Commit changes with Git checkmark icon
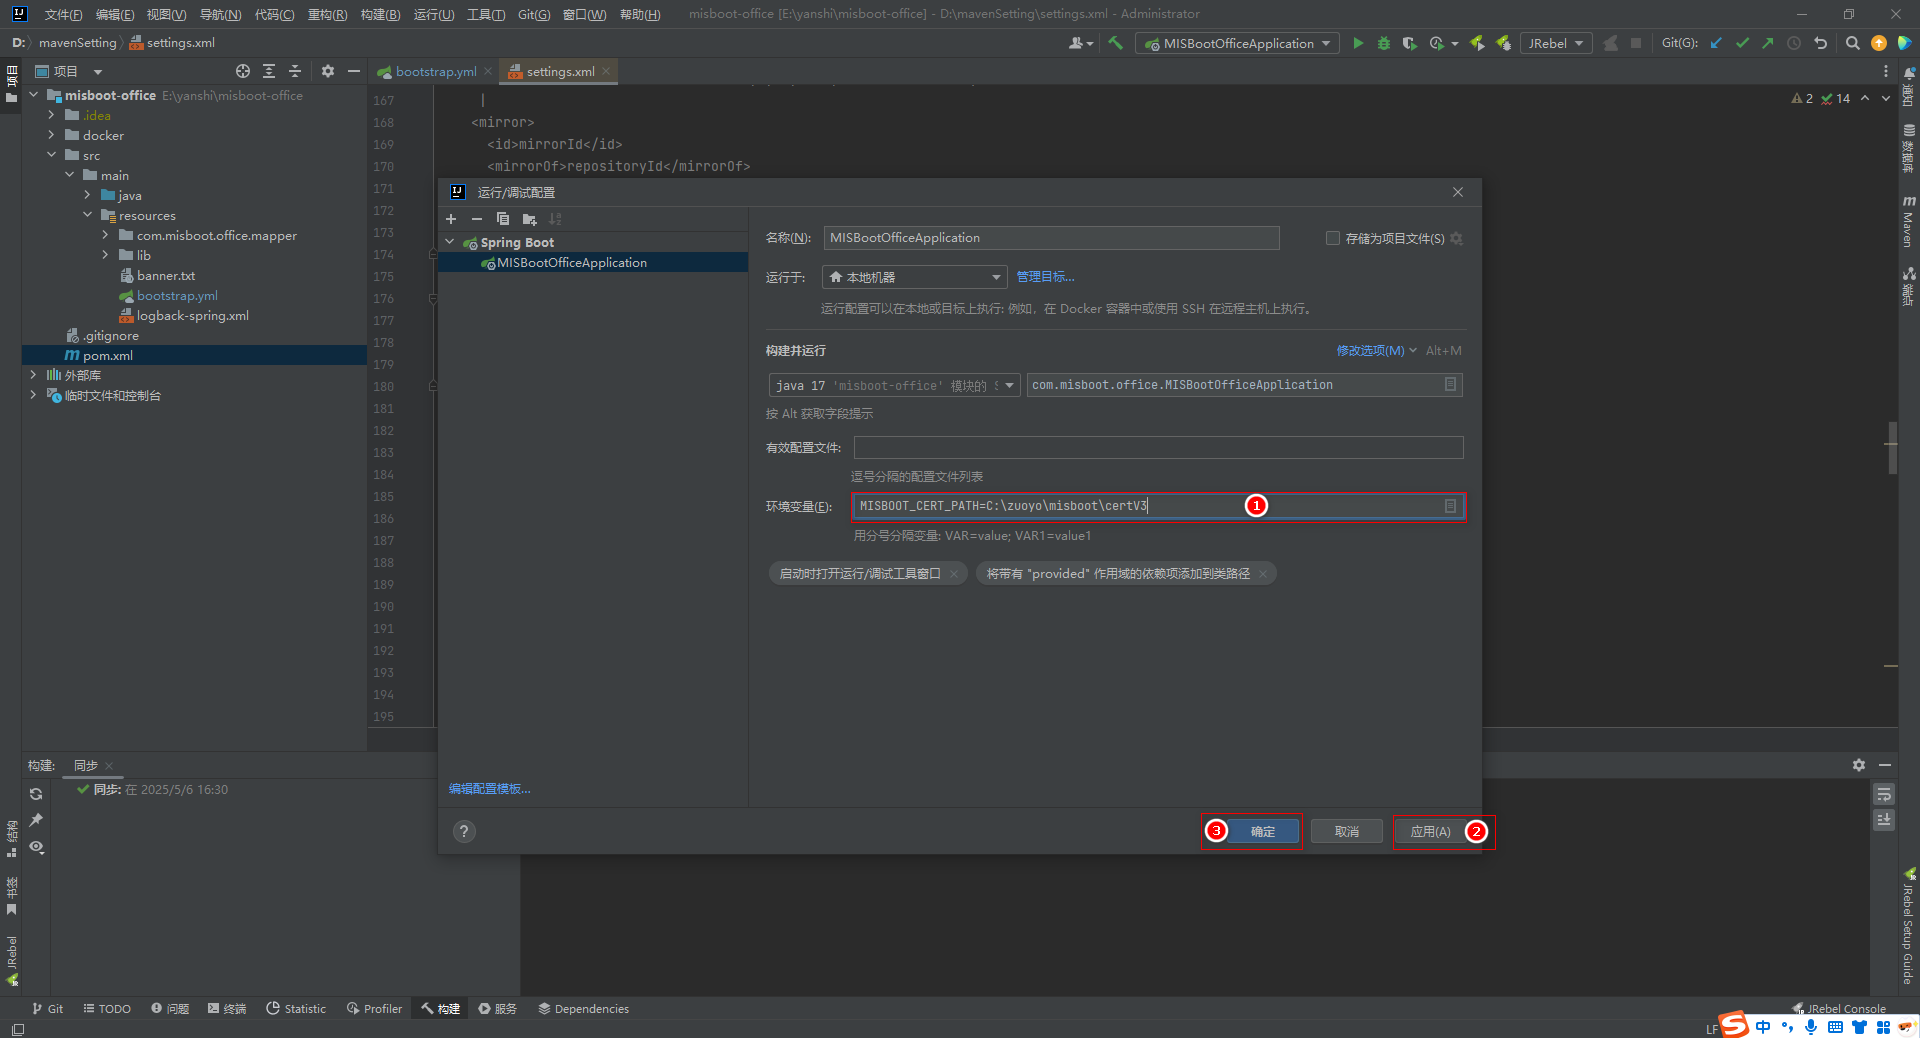The height and width of the screenshot is (1038, 1920). tap(1742, 43)
